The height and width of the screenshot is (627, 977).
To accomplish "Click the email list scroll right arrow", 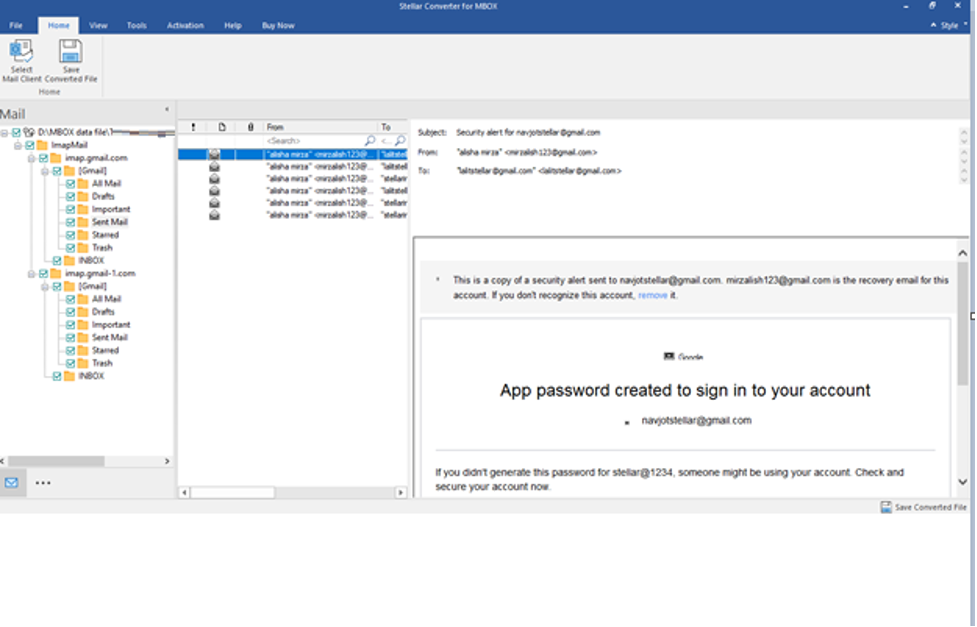I will pos(401,493).
